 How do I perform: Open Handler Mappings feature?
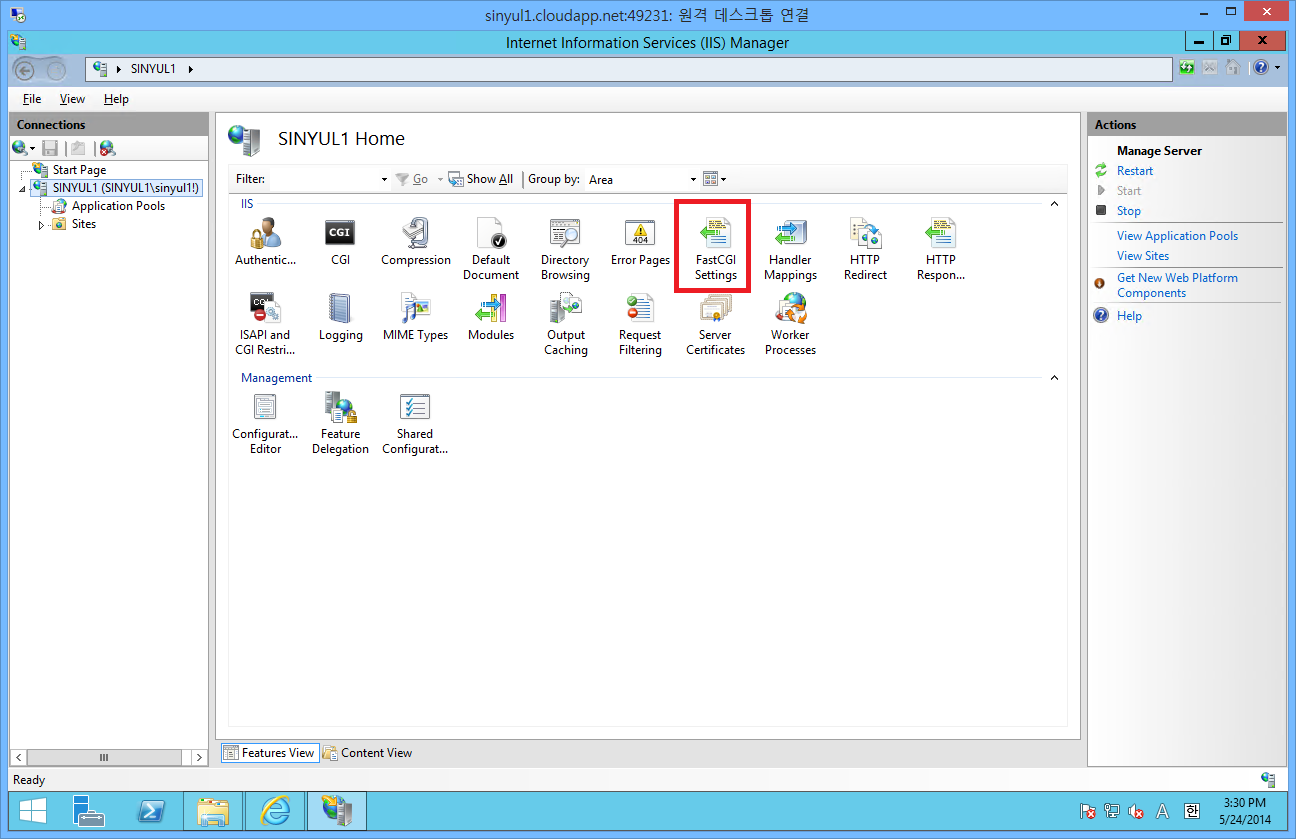[790, 250]
